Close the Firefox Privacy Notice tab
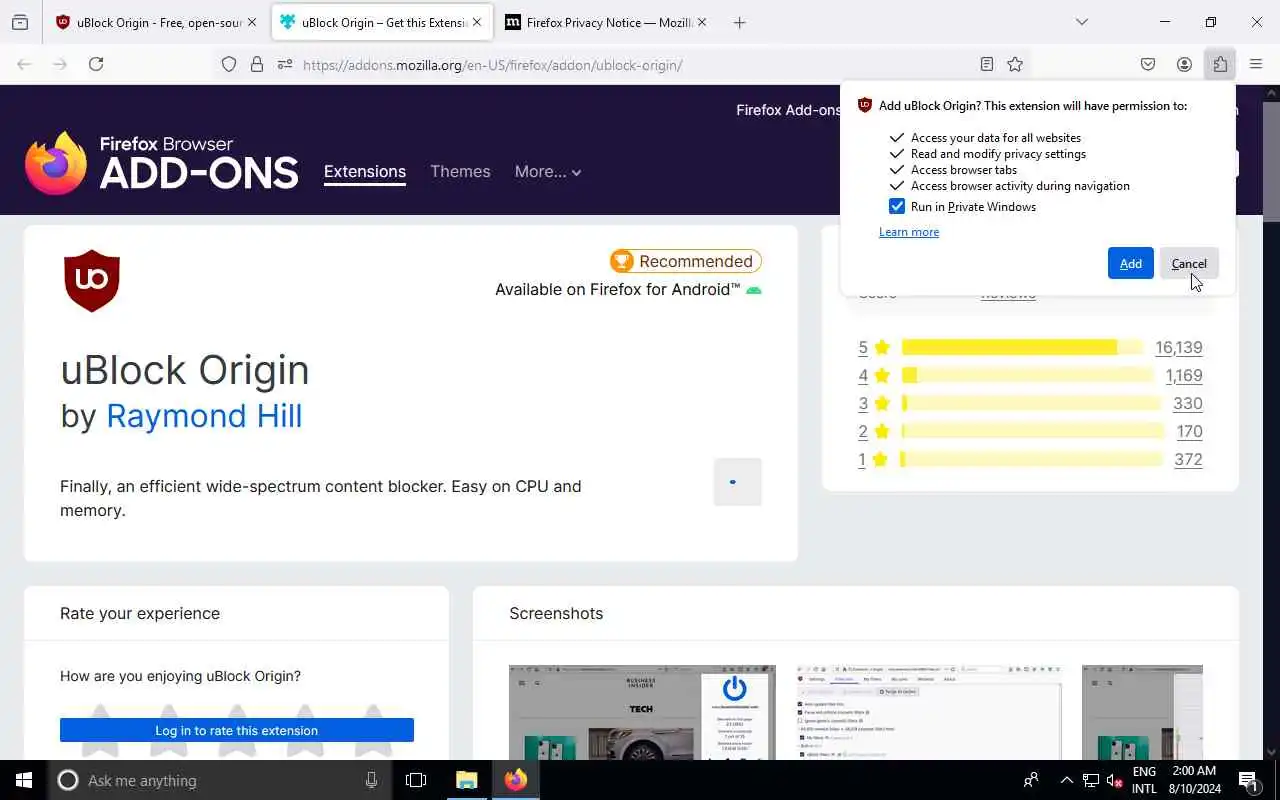The image size is (1280, 800). [x=702, y=22]
